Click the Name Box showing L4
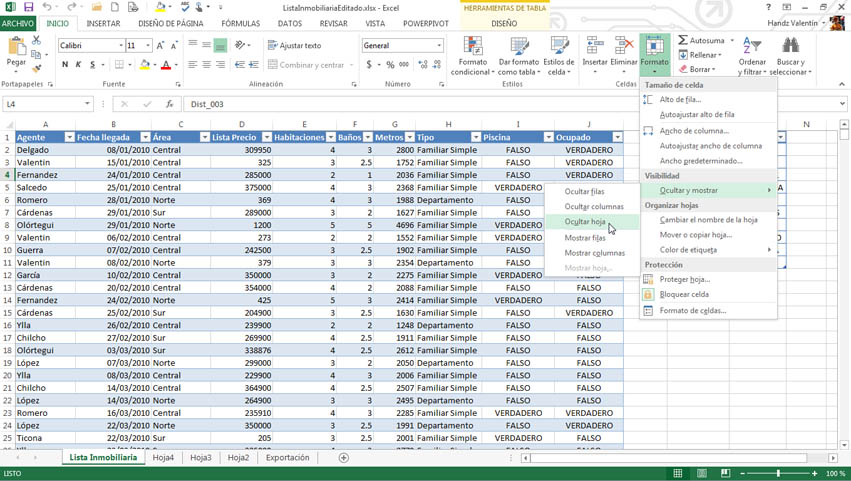The image size is (851, 481). (x=44, y=104)
